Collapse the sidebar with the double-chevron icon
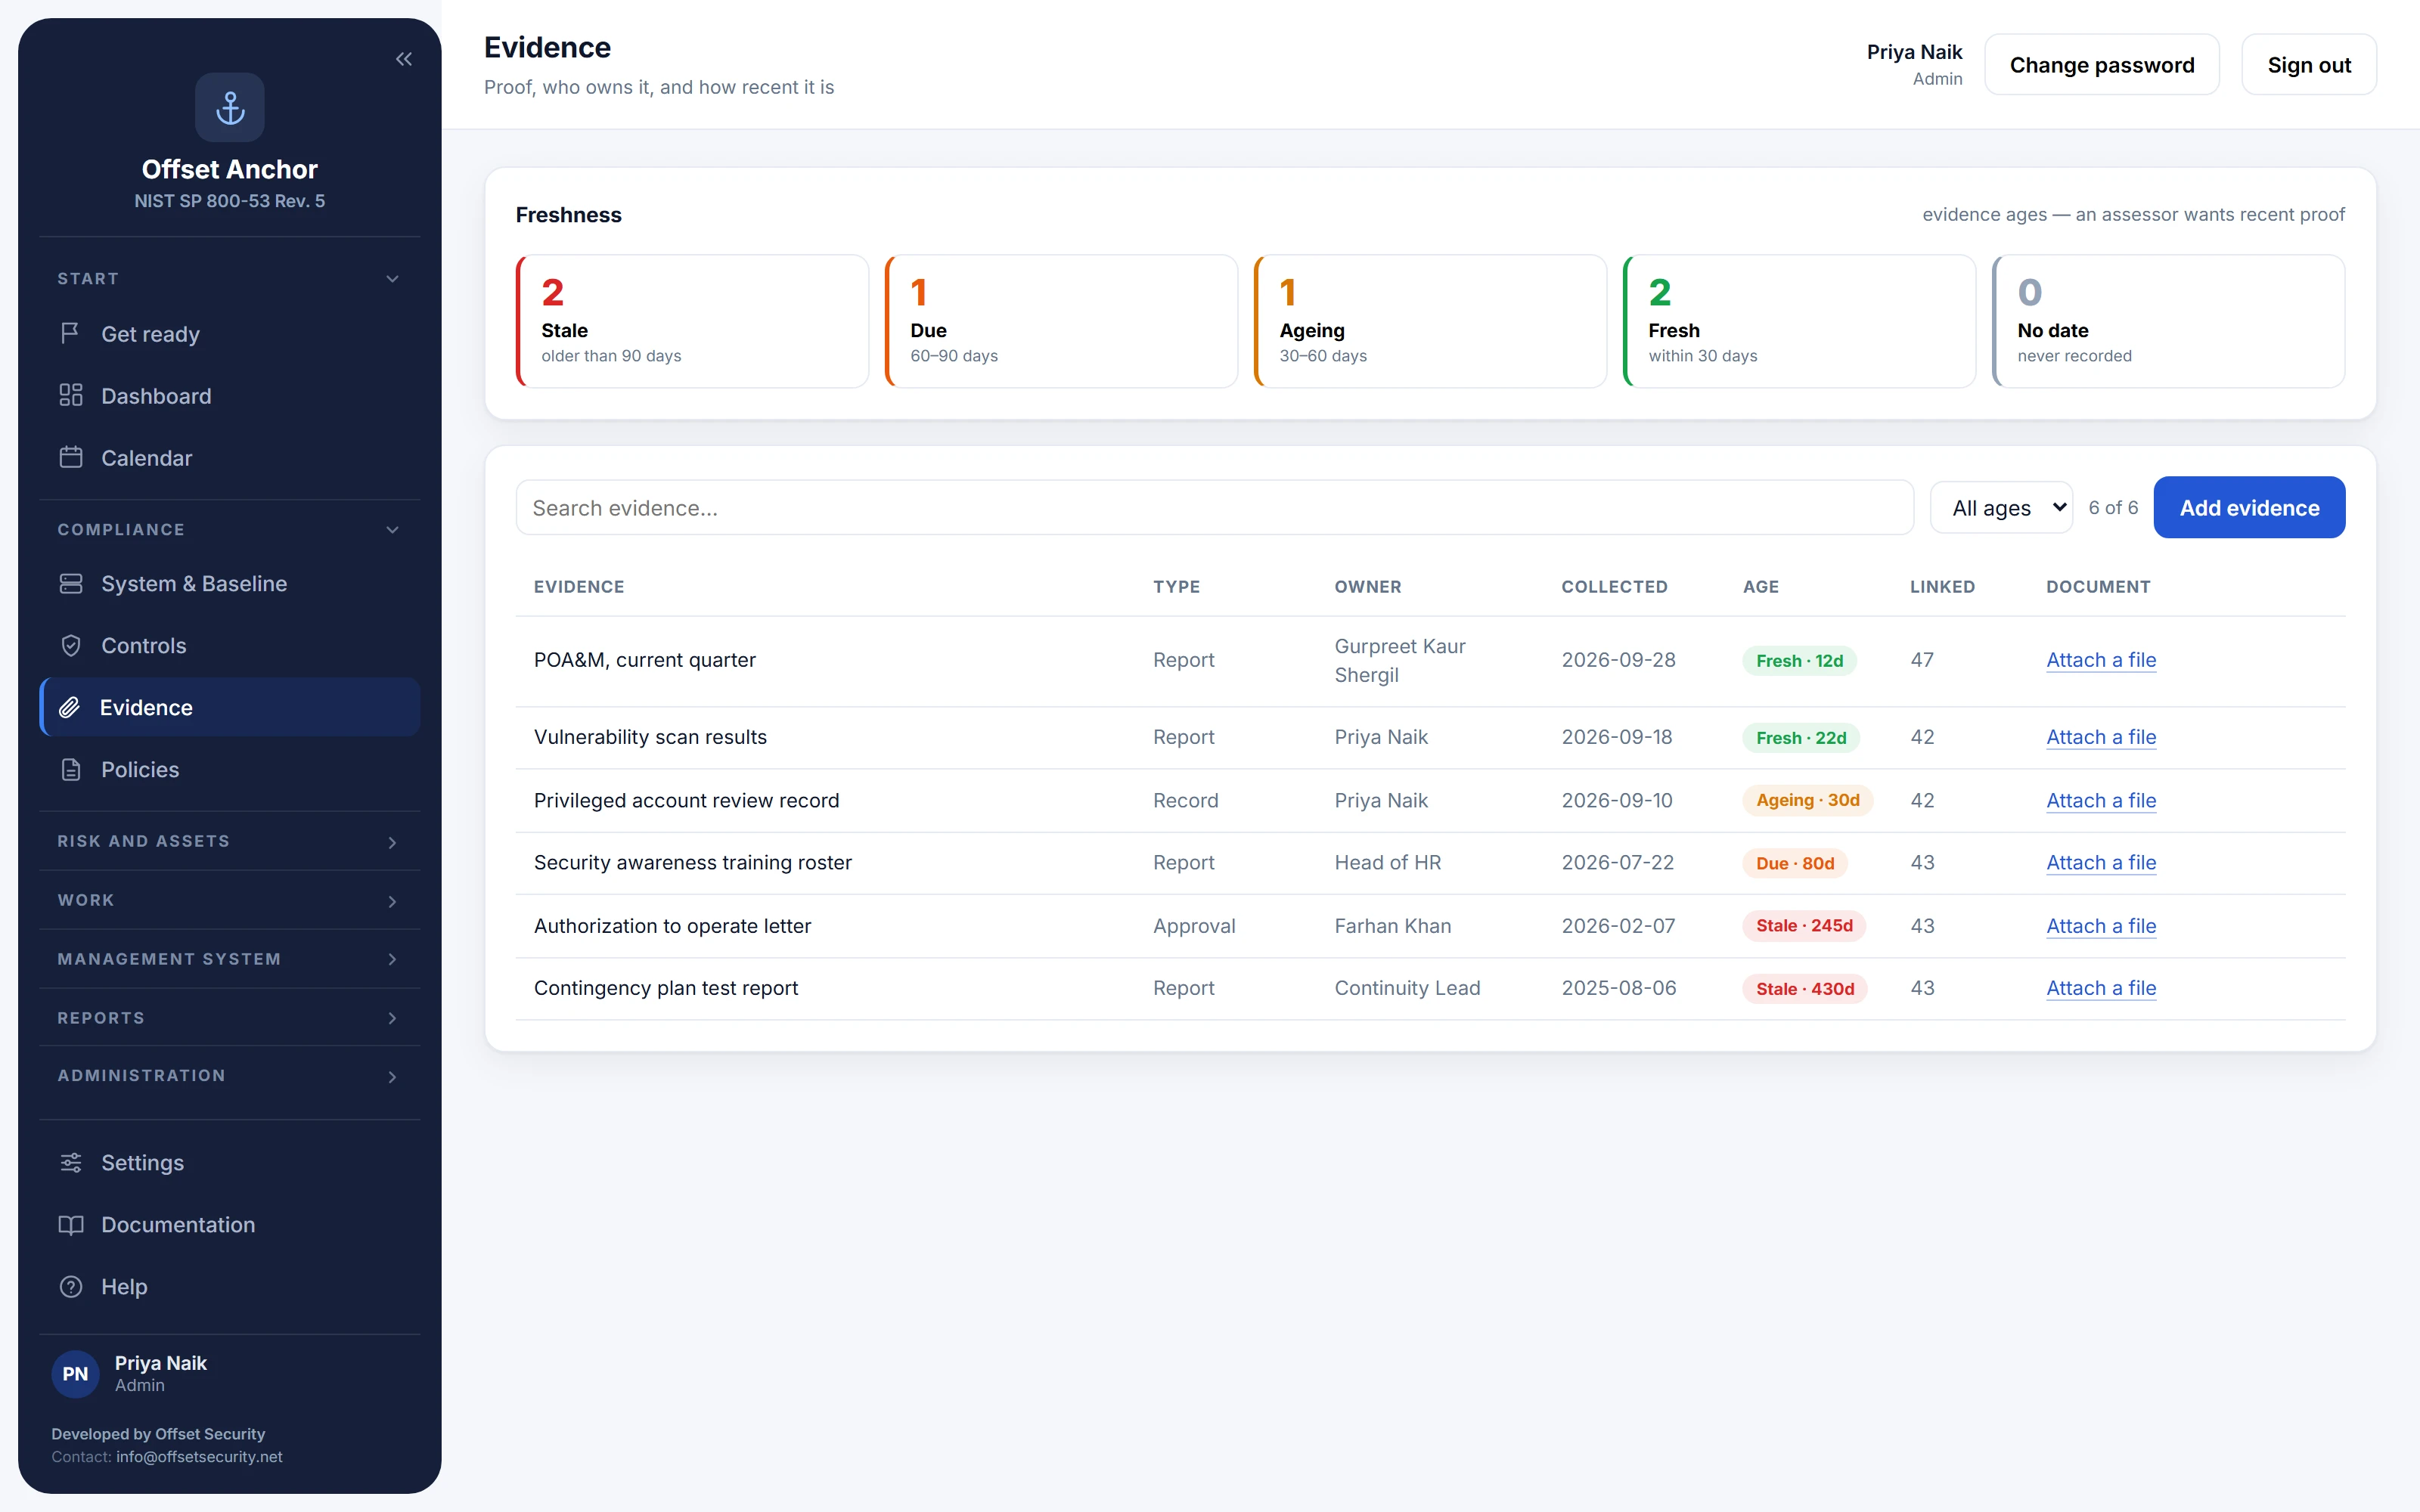 tap(404, 59)
